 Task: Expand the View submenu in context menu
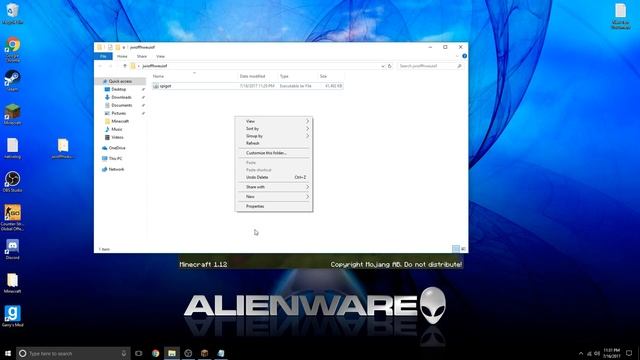(274, 121)
